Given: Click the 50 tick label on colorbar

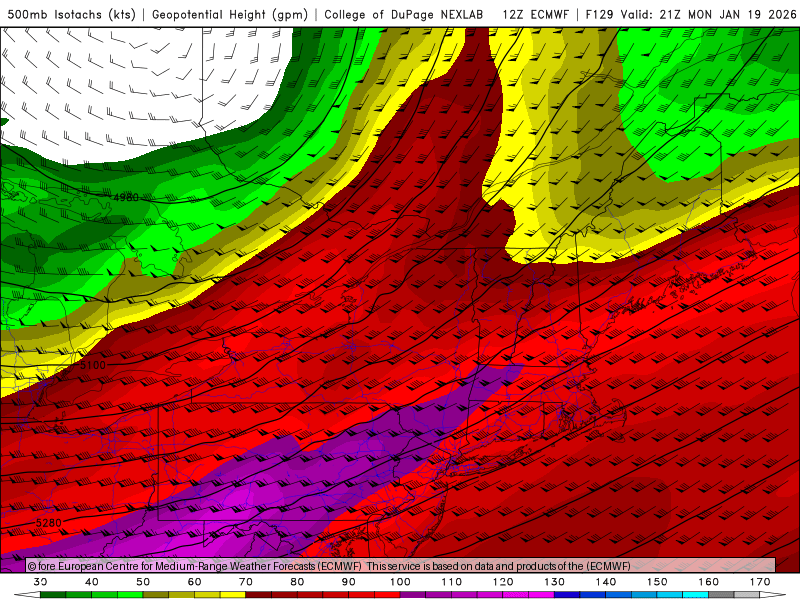Looking at the screenshot, I should point(143,582).
